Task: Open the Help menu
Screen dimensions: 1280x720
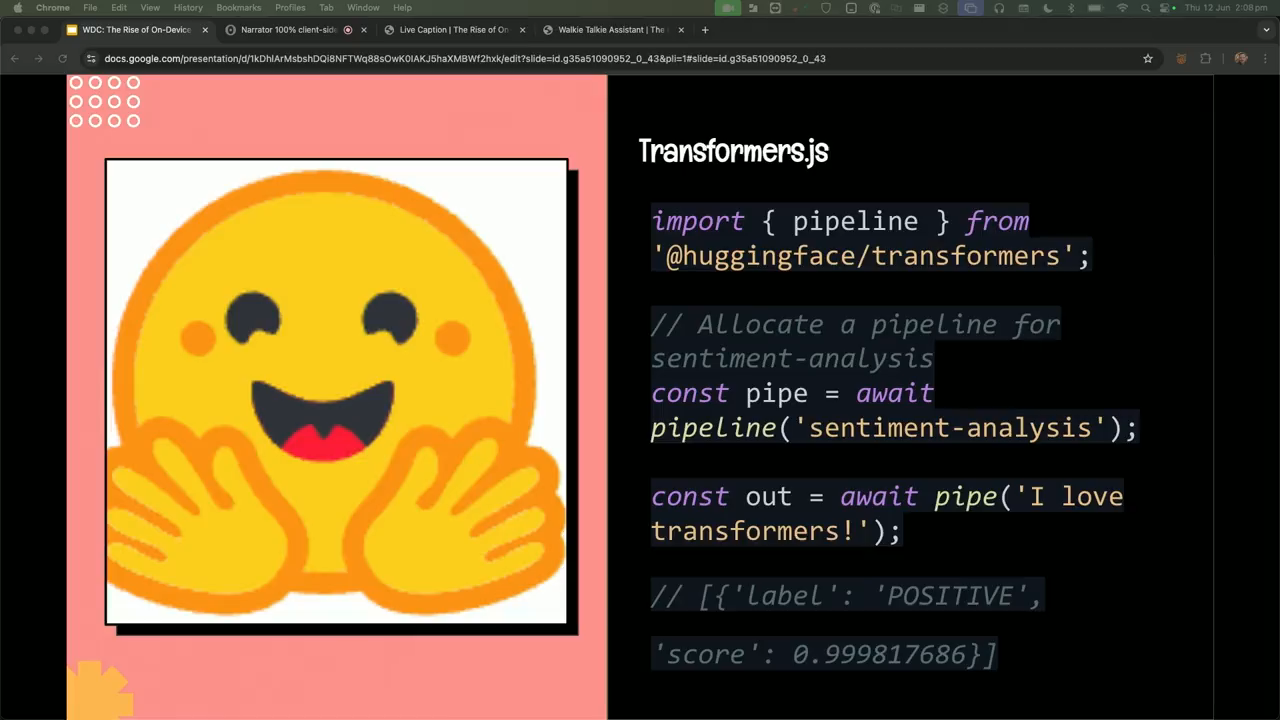Action: [402, 8]
